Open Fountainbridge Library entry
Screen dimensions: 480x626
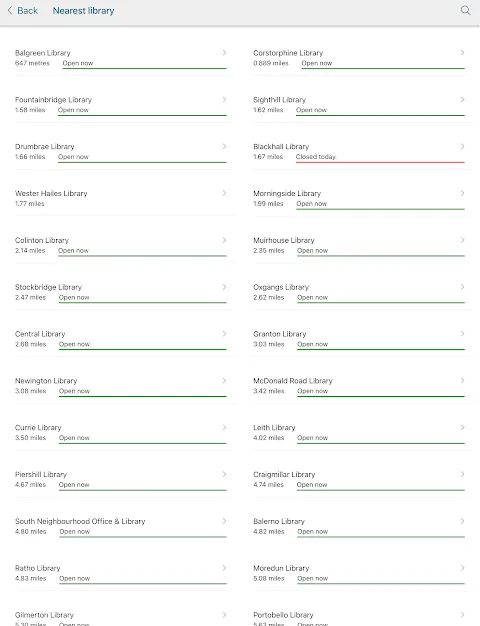[121, 105]
